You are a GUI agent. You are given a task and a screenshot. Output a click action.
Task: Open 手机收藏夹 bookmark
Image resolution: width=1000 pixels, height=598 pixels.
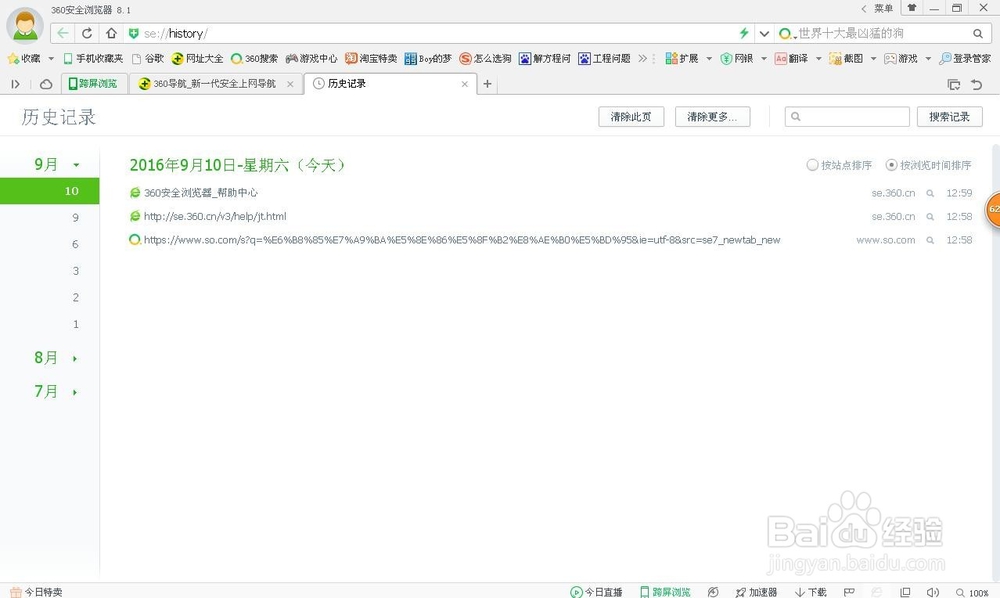coord(93,59)
